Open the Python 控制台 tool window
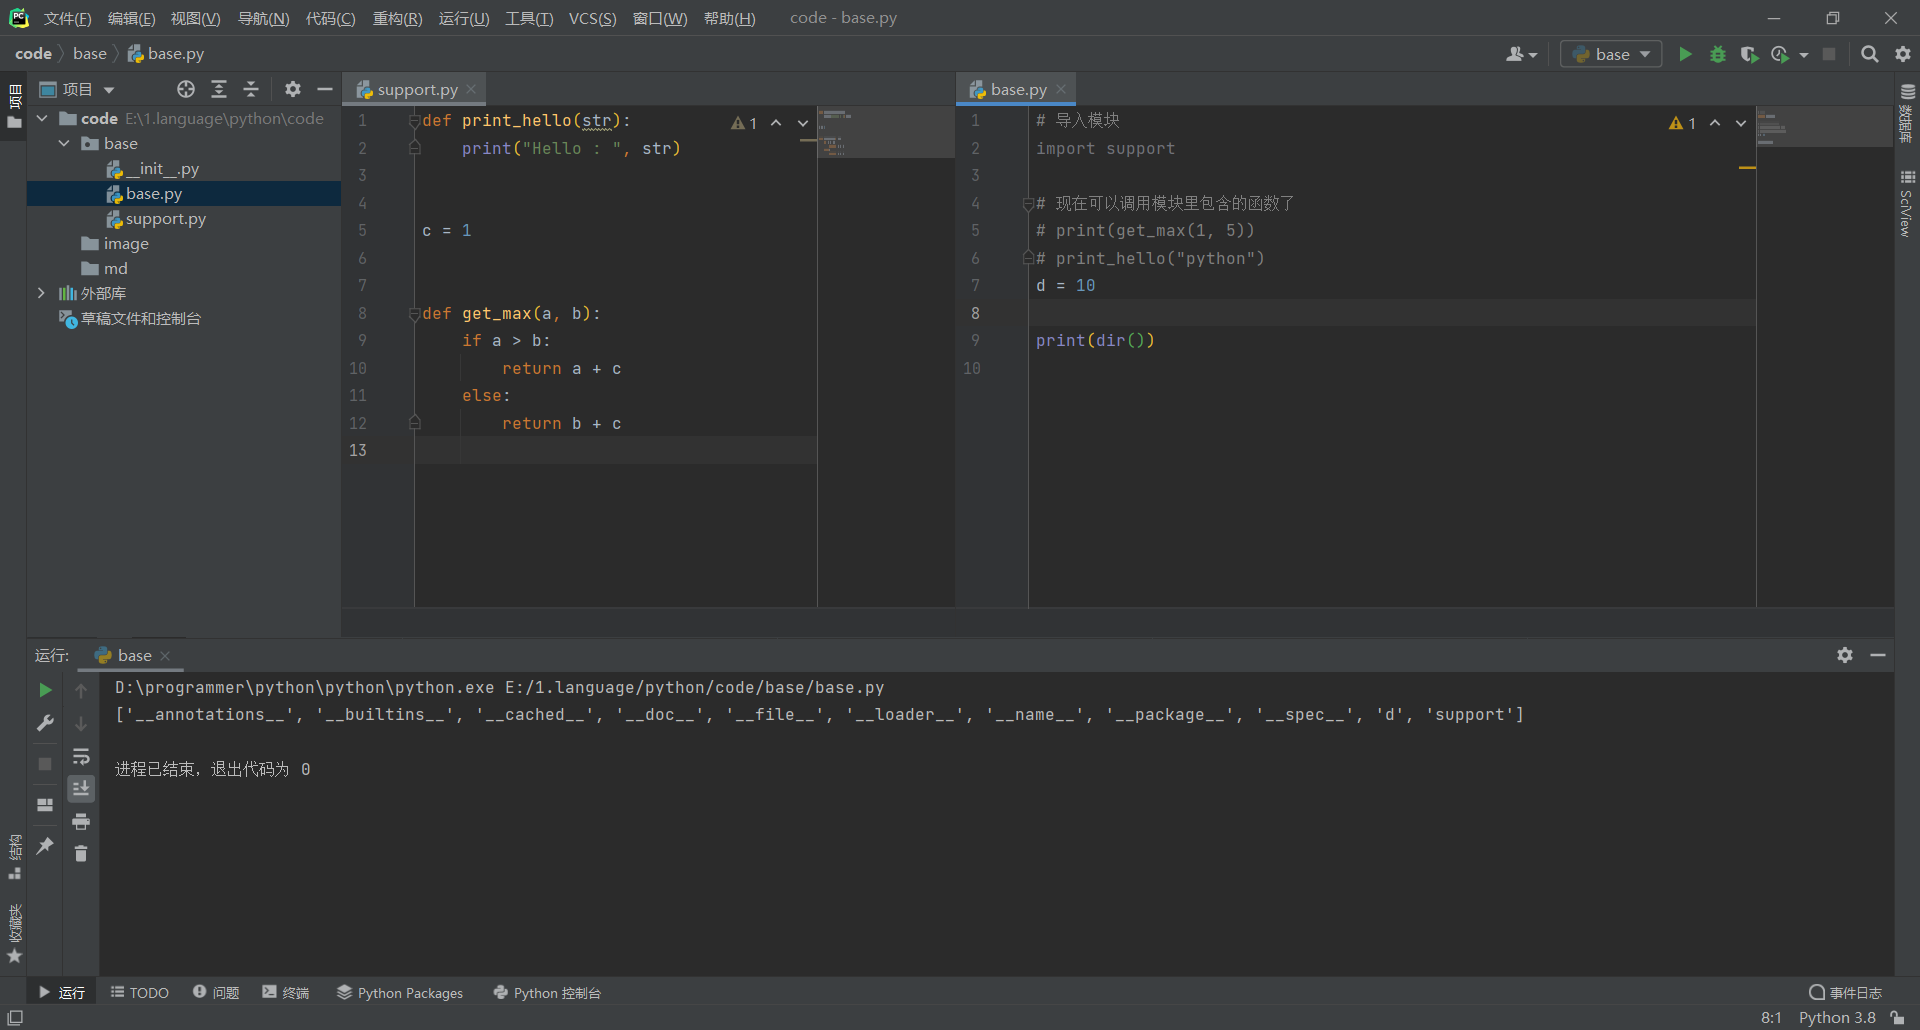Screen dimensions: 1920x1030 (547, 992)
